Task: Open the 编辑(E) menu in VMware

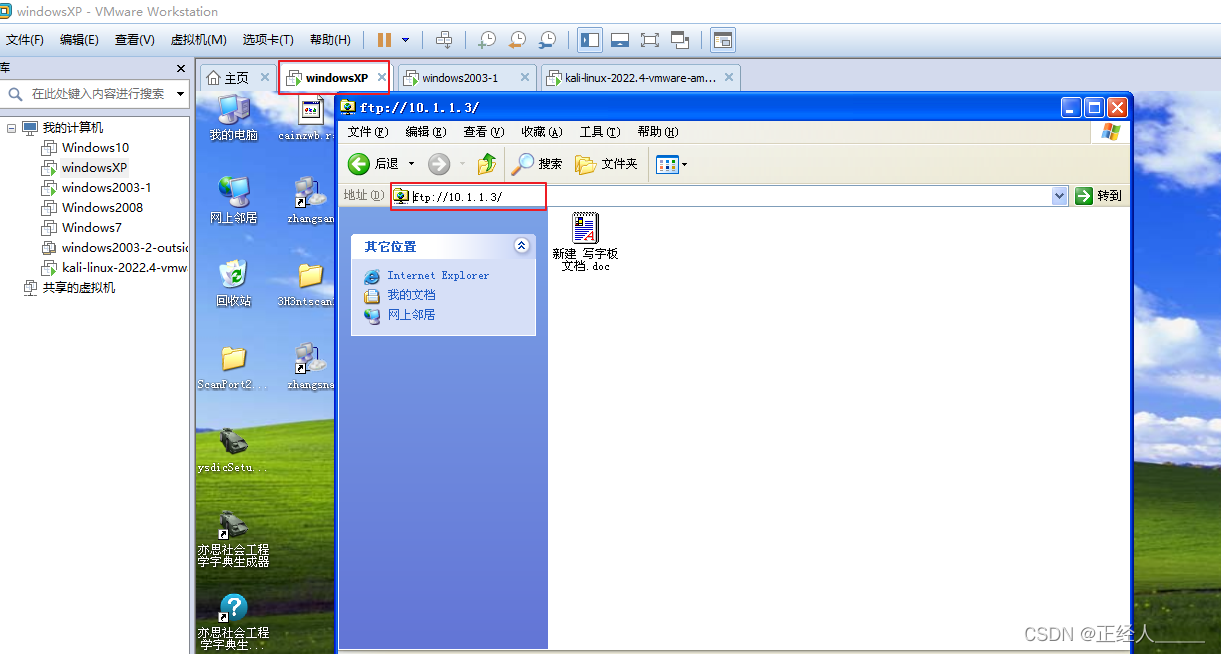Action: pyautogui.click(x=79, y=40)
